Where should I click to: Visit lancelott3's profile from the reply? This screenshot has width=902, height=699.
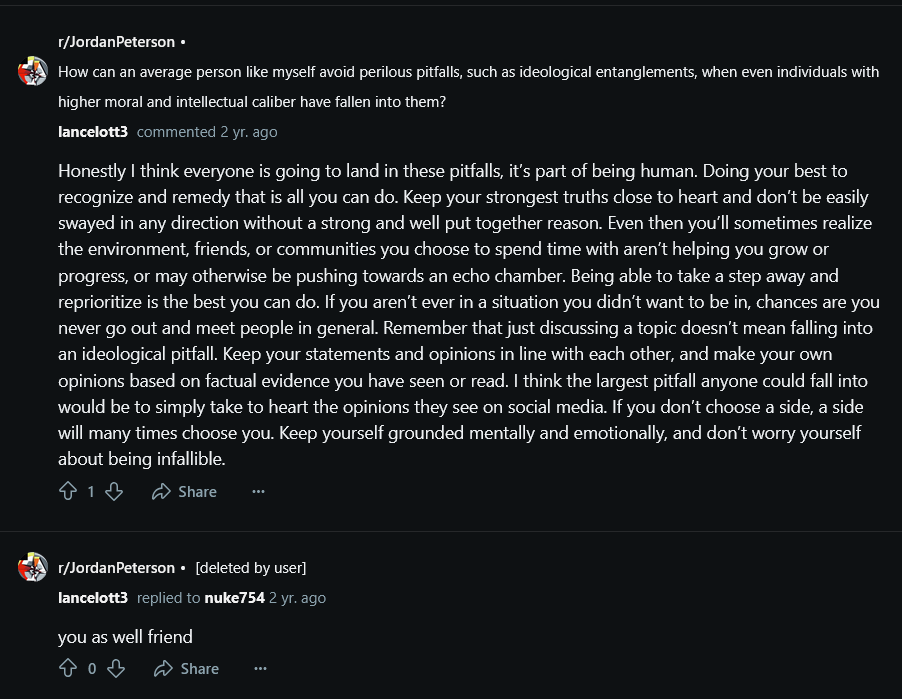pos(93,598)
